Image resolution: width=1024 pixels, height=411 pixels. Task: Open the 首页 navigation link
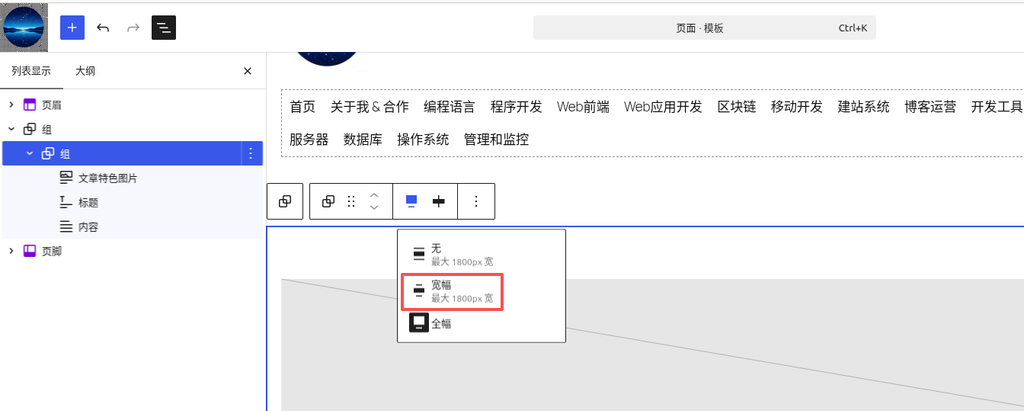click(x=302, y=107)
